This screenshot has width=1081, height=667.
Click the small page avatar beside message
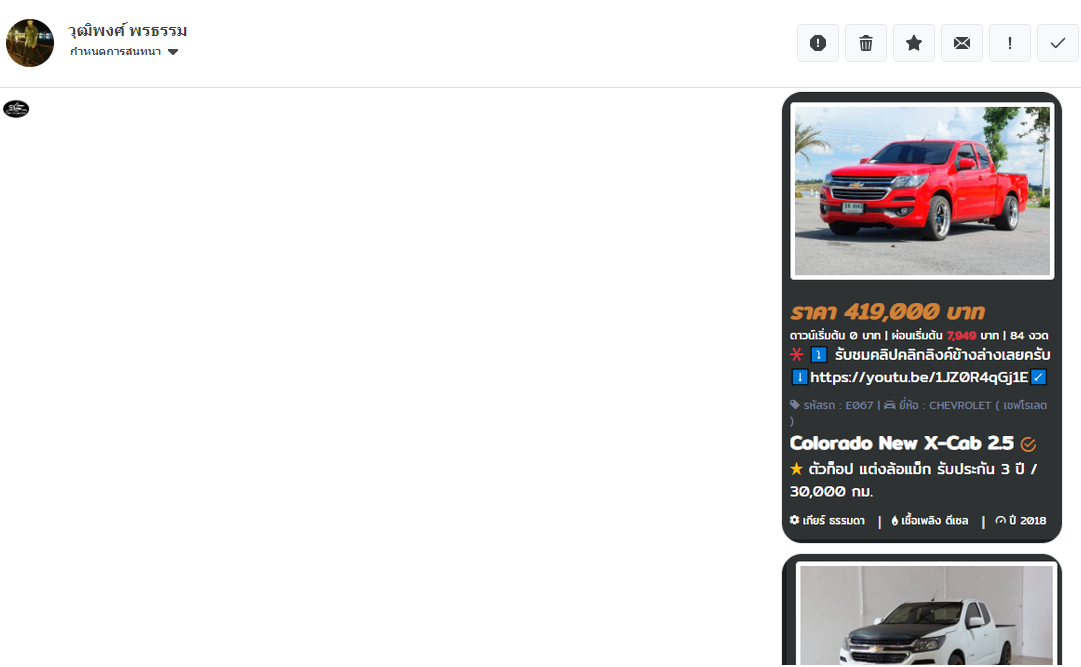(16, 109)
